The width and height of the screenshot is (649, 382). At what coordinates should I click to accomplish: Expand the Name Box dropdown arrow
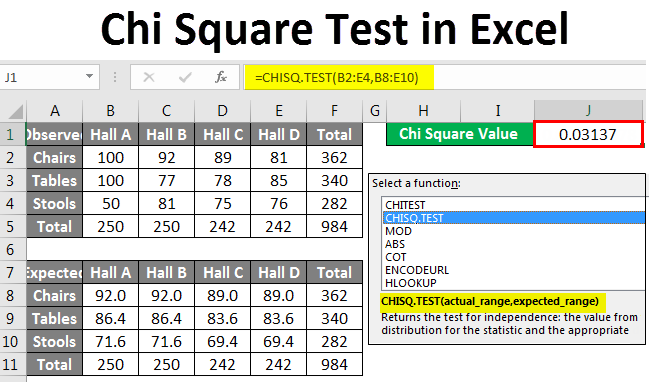pyautogui.click(x=89, y=77)
